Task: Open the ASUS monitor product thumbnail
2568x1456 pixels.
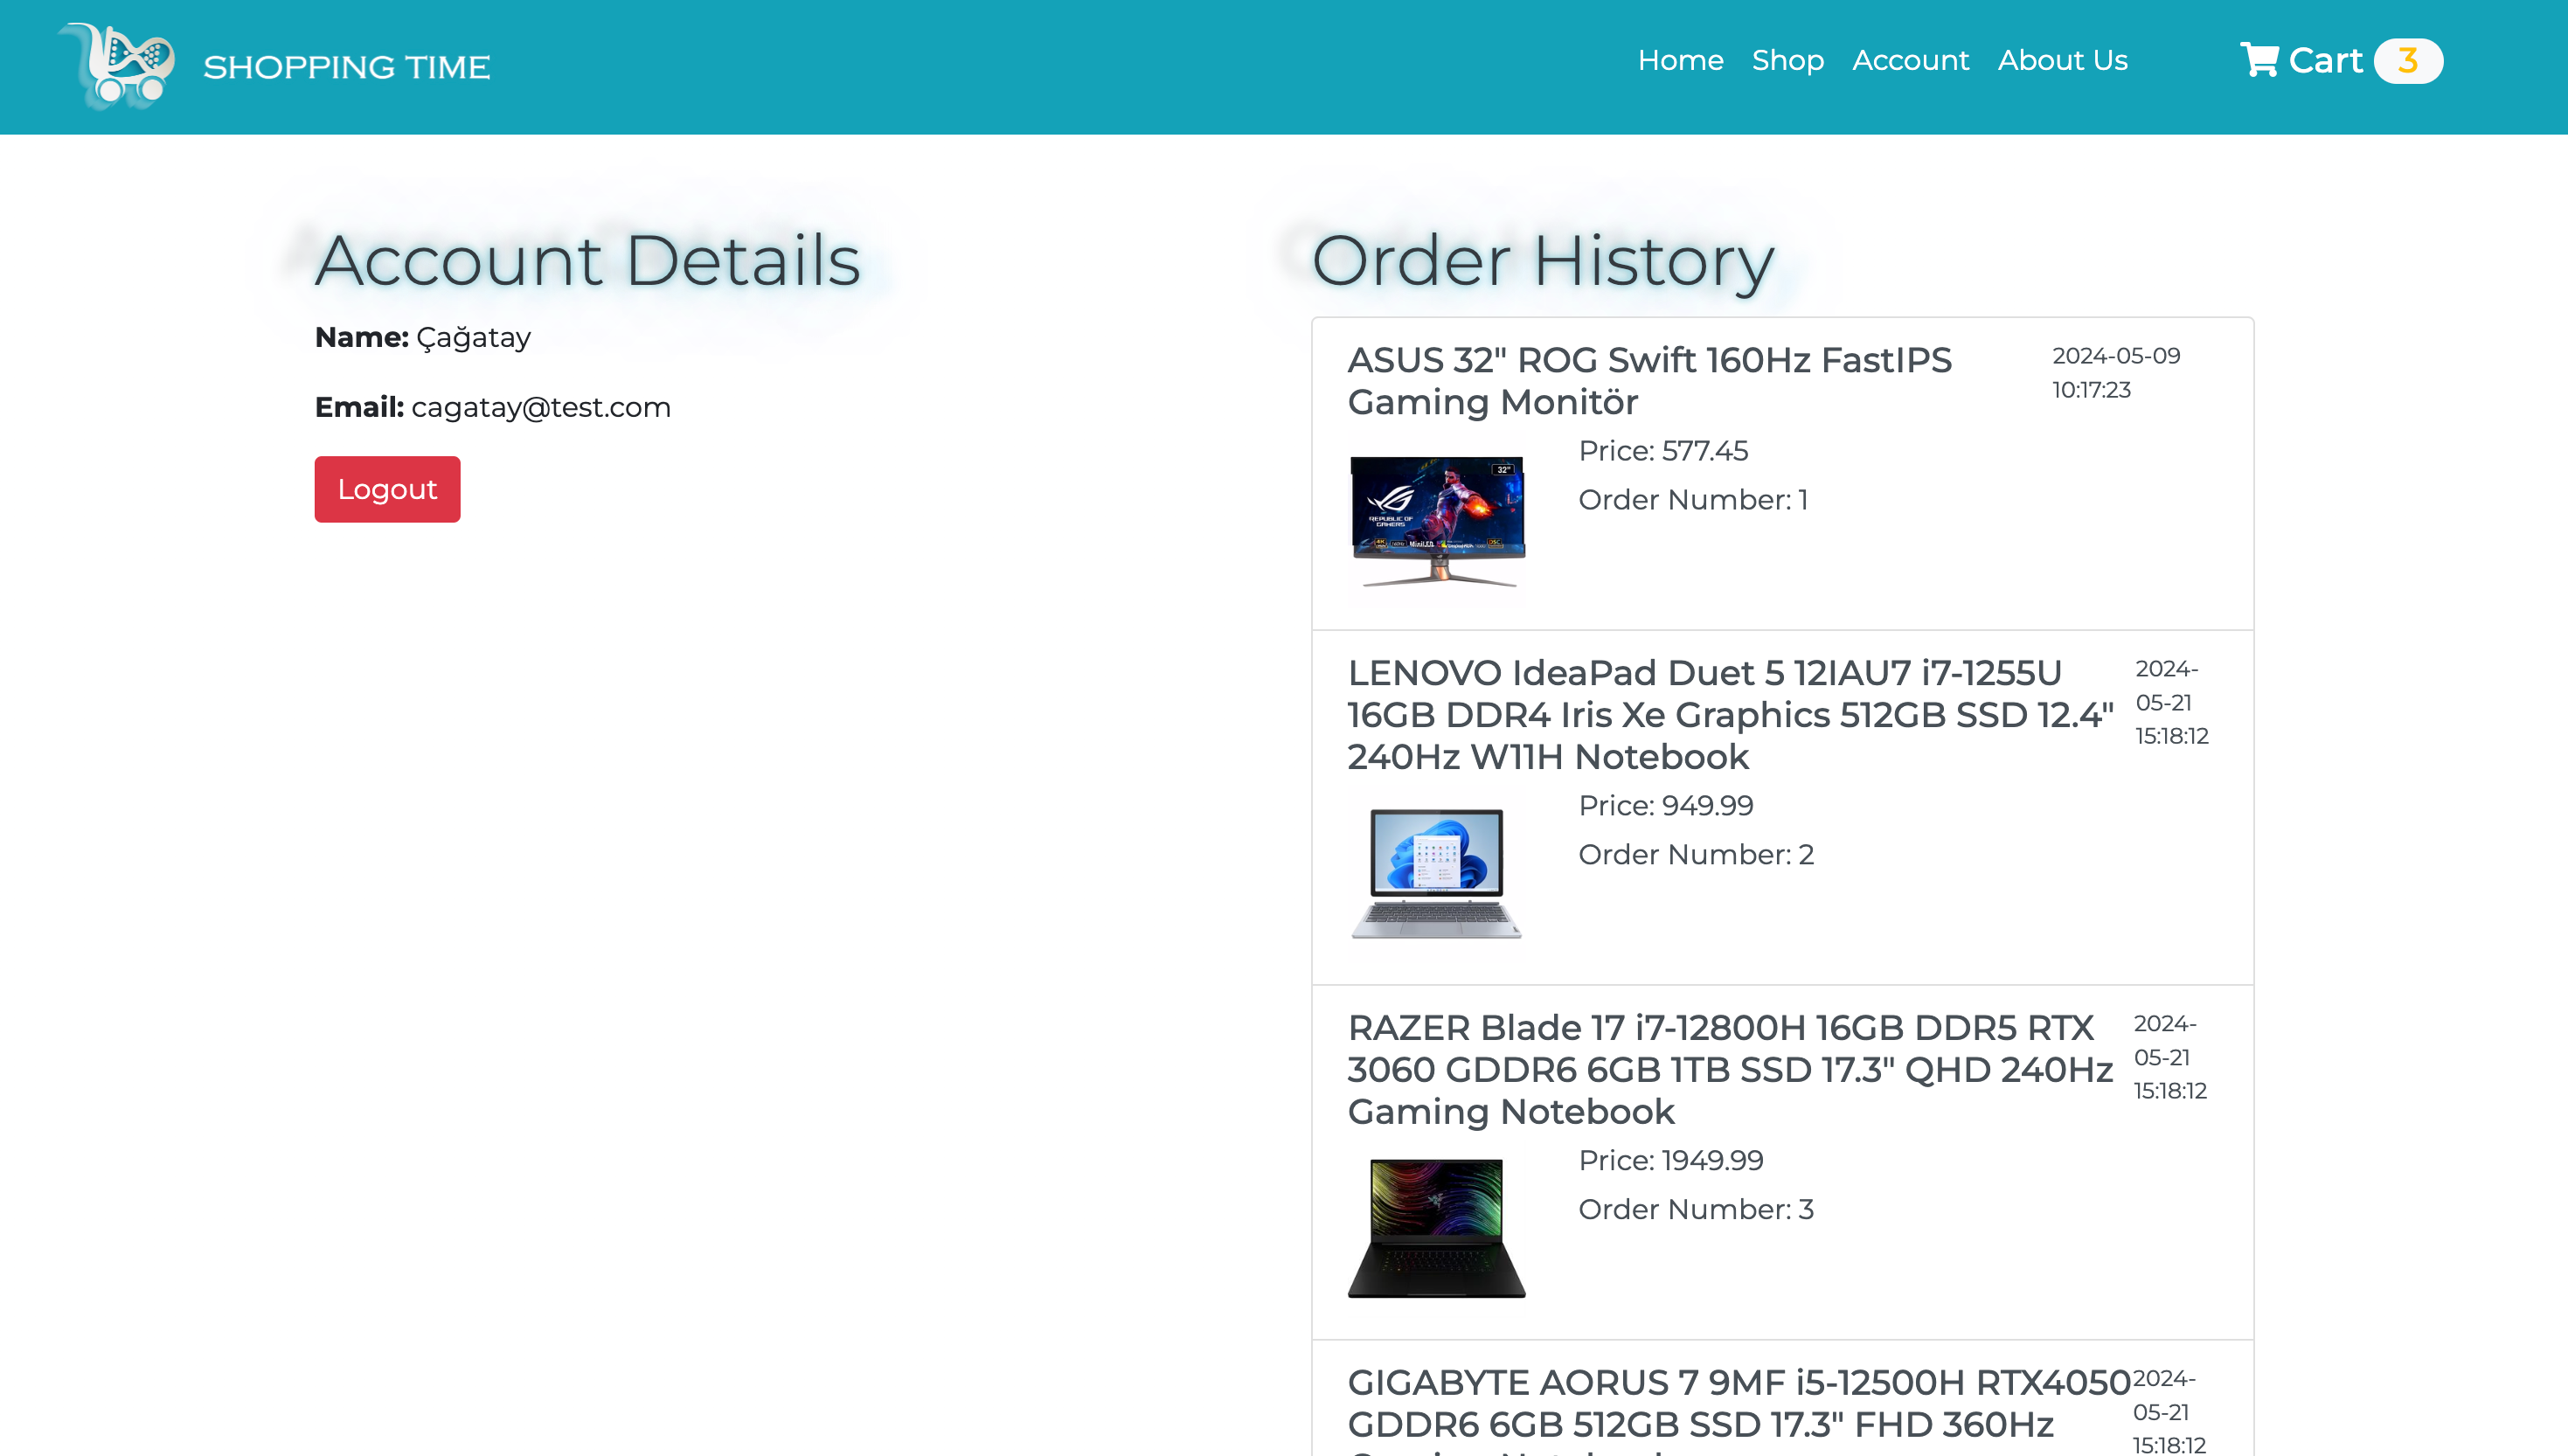Action: (1437, 520)
